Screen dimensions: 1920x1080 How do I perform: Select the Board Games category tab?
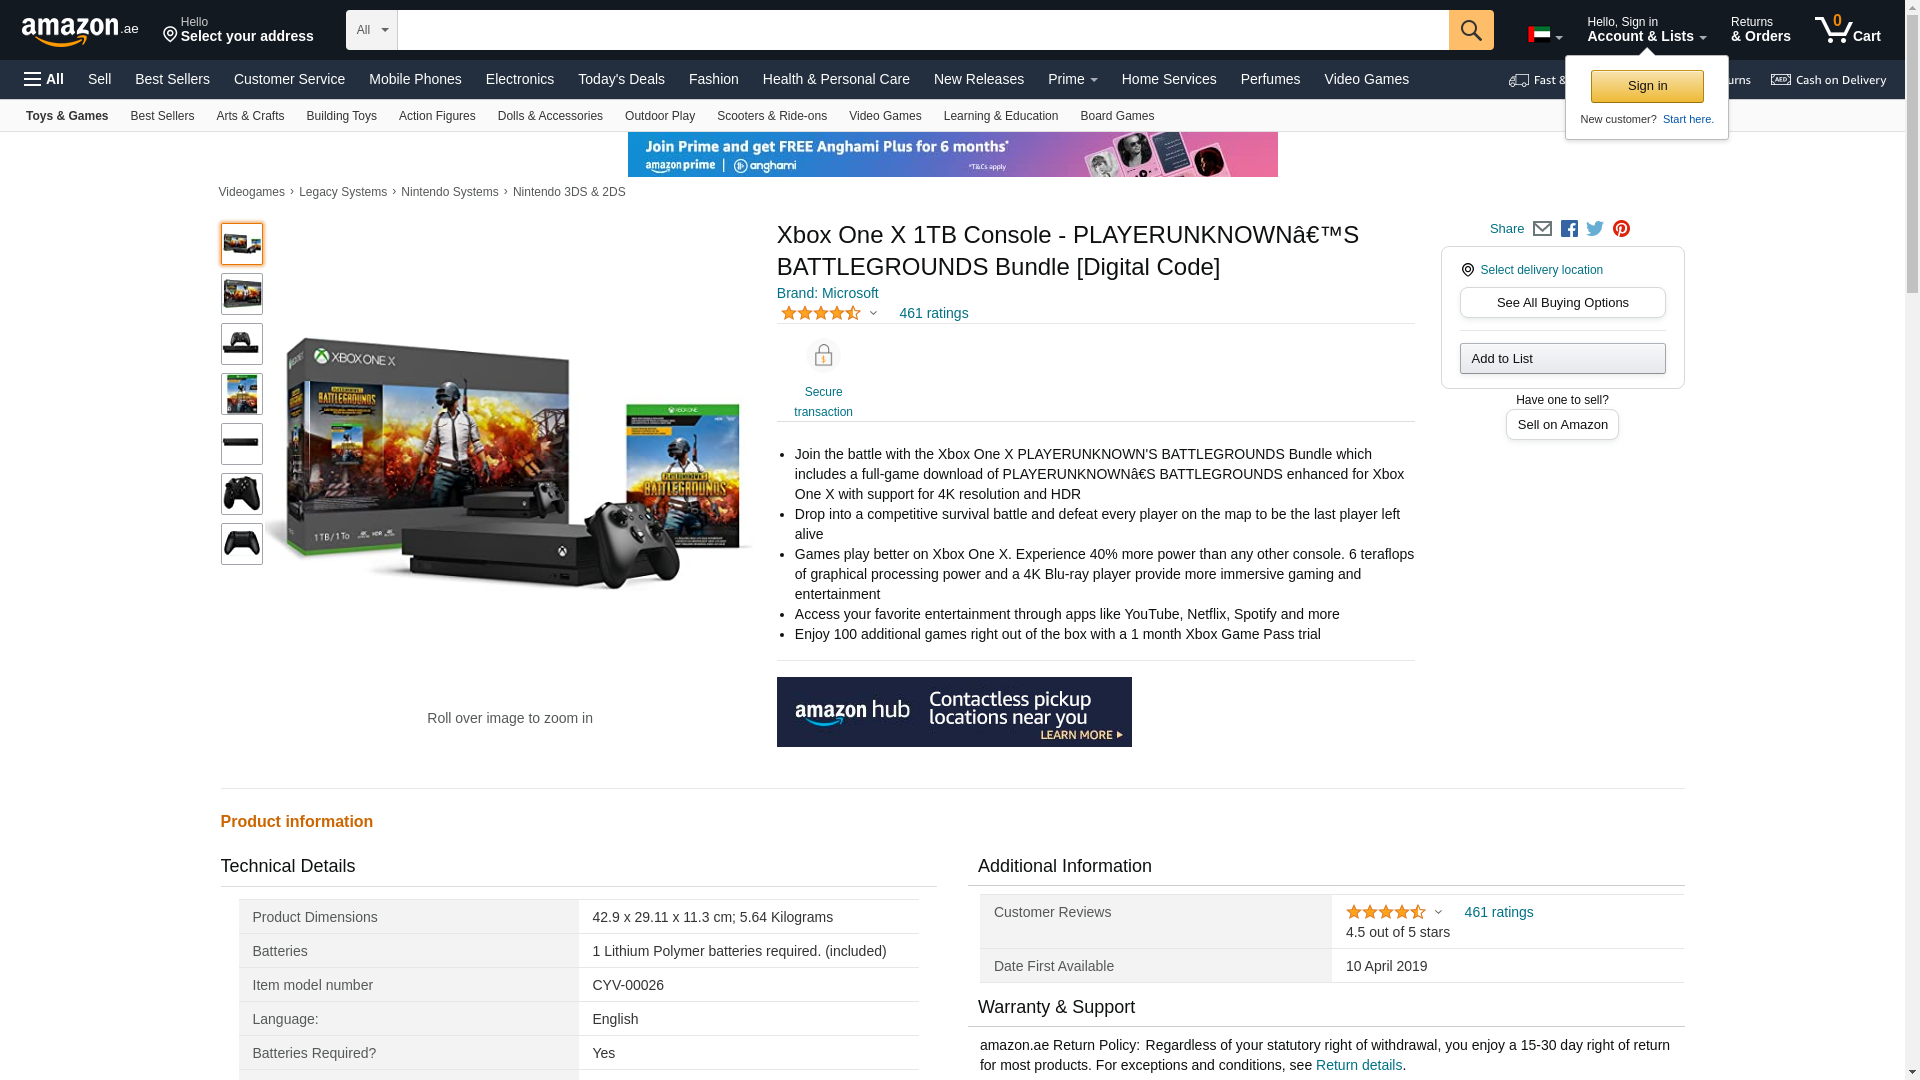[x=1116, y=116]
